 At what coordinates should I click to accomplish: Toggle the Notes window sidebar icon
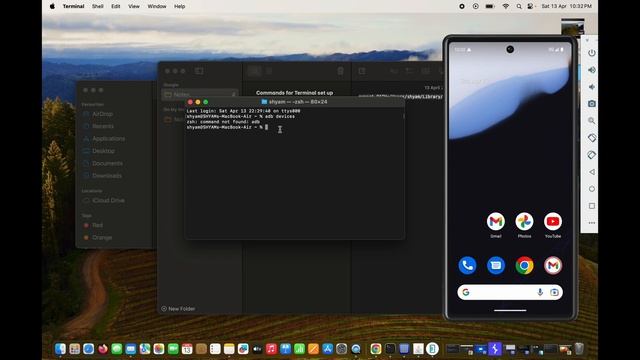pyautogui.click(x=199, y=71)
